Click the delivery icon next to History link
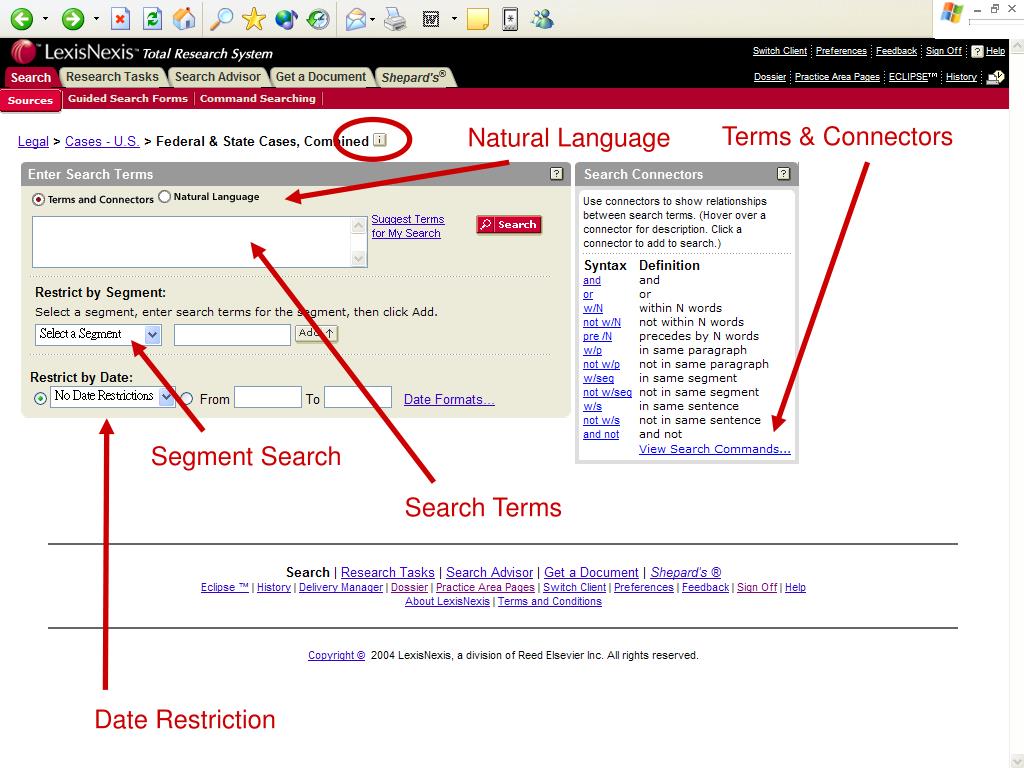The height and width of the screenshot is (768, 1024). coord(995,77)
